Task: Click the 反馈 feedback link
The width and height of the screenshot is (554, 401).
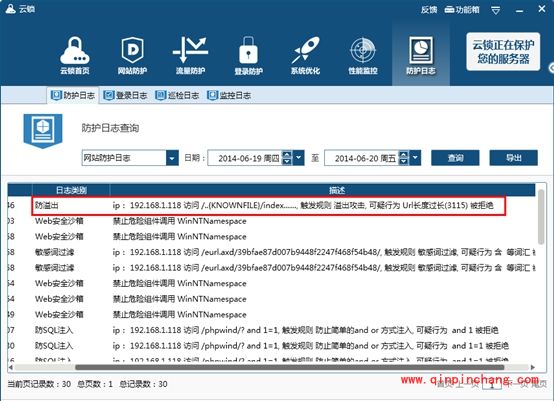Action: click(x=429, y=10)
